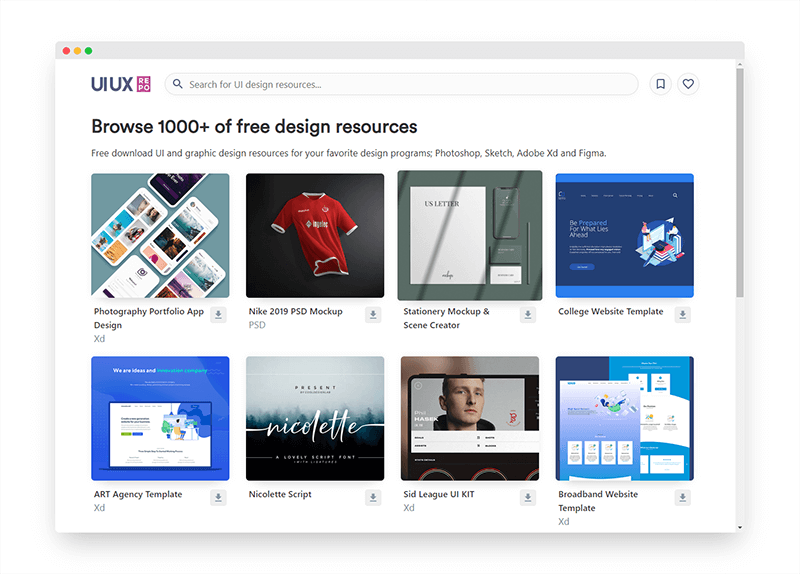
Task: Click Nicolette Script title
Action: click(x=280, y=494)
